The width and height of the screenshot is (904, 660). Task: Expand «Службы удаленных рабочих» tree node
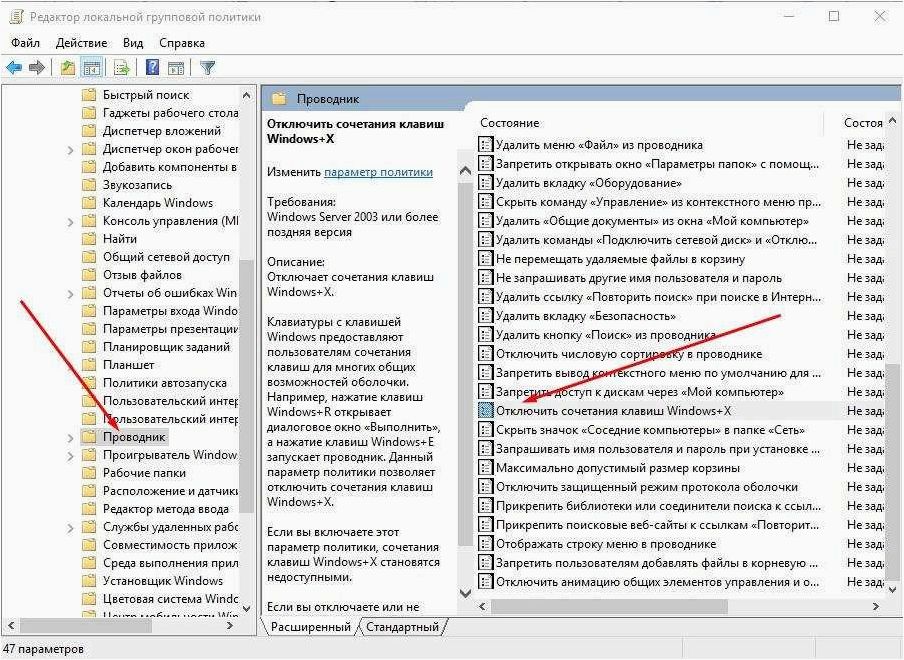(70, 528)
